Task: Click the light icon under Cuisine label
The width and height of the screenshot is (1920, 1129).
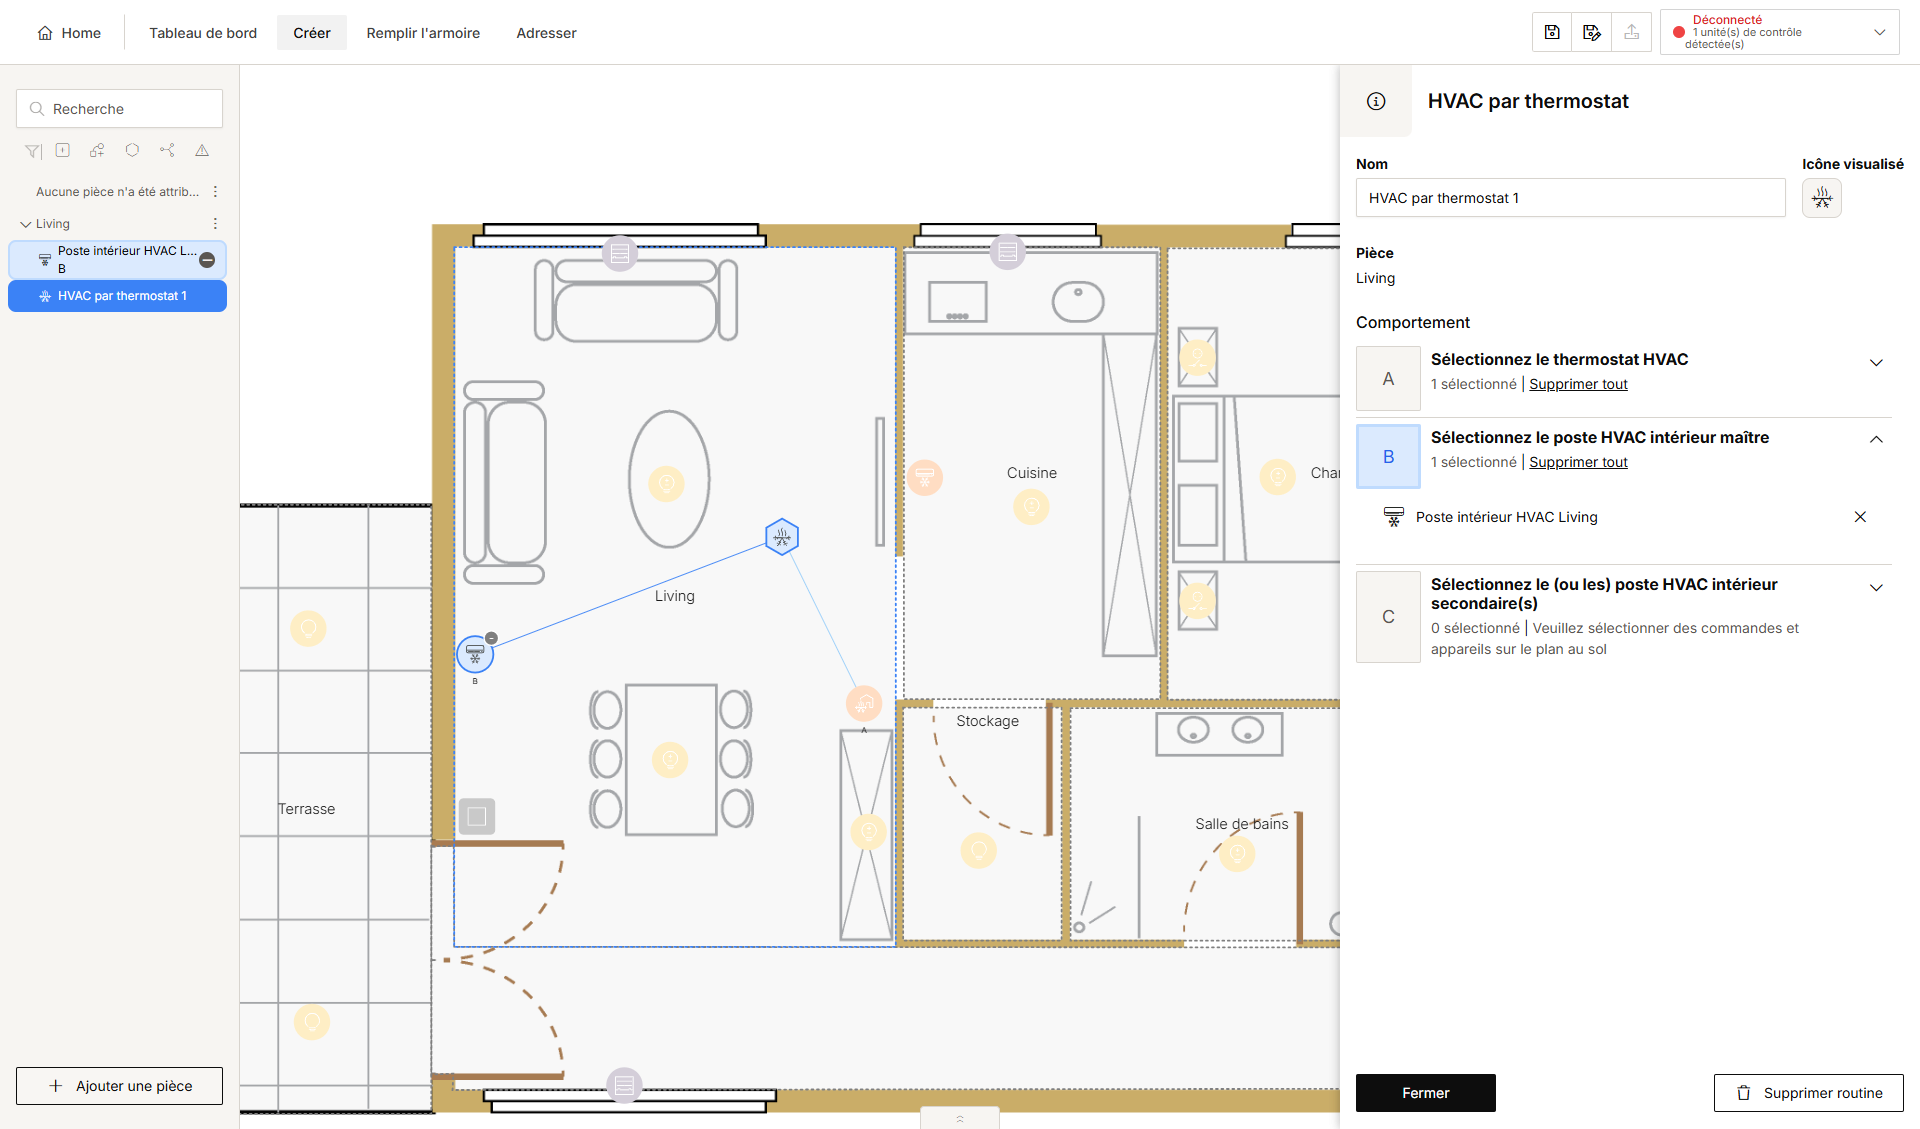Action: pyautogui.click(x=1031, y=507)
